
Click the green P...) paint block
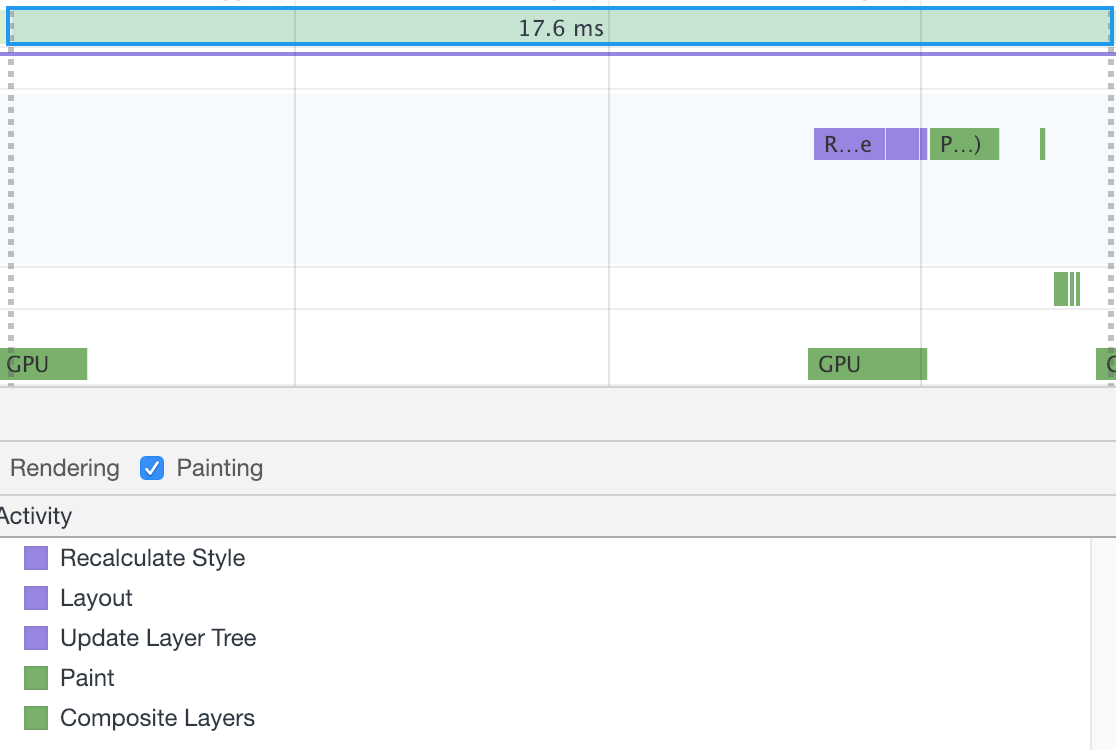click(x=964, y=144)
